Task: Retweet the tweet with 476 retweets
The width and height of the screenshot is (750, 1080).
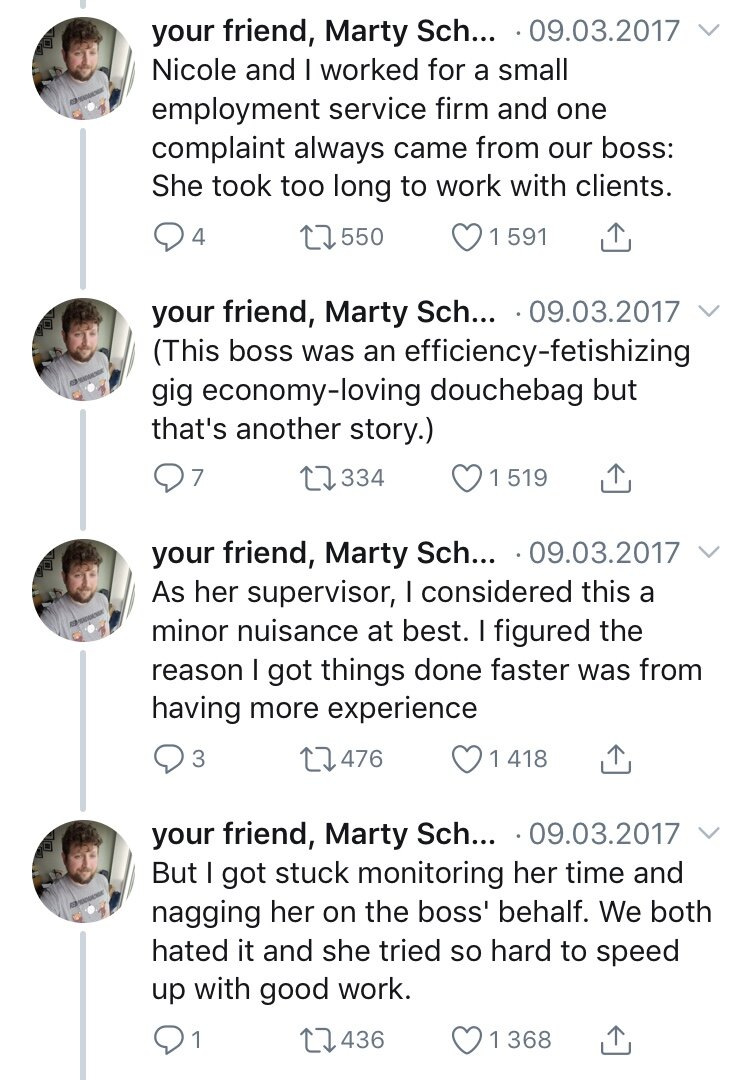Action: tap(317, 759)
